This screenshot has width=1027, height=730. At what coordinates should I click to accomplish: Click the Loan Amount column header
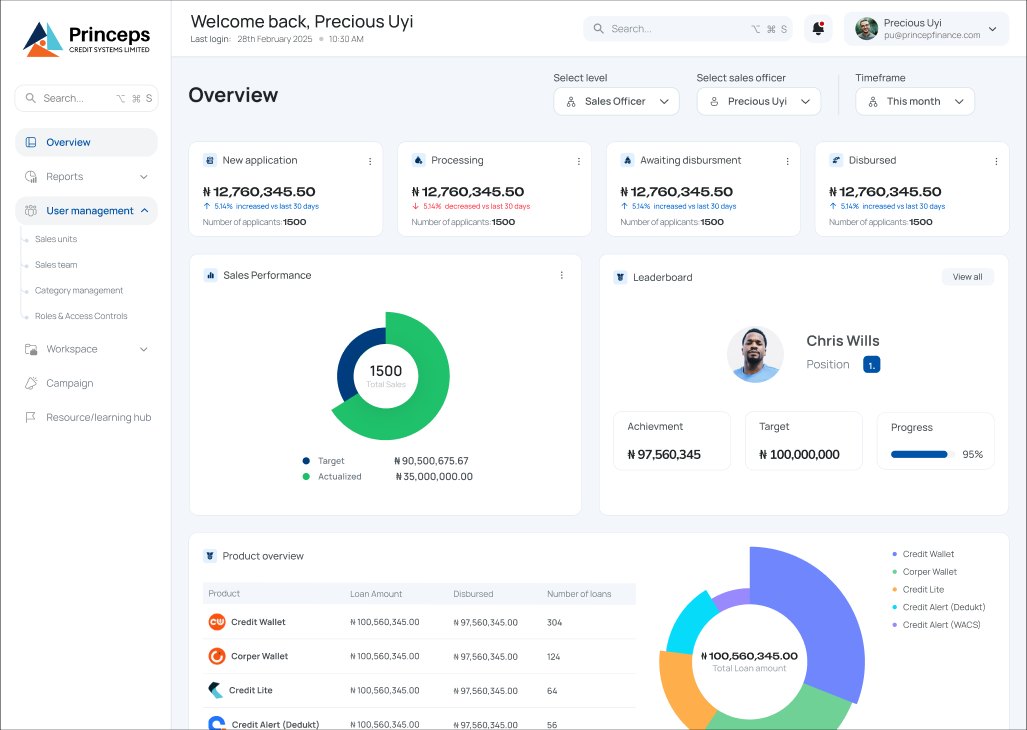pos(376,594)
